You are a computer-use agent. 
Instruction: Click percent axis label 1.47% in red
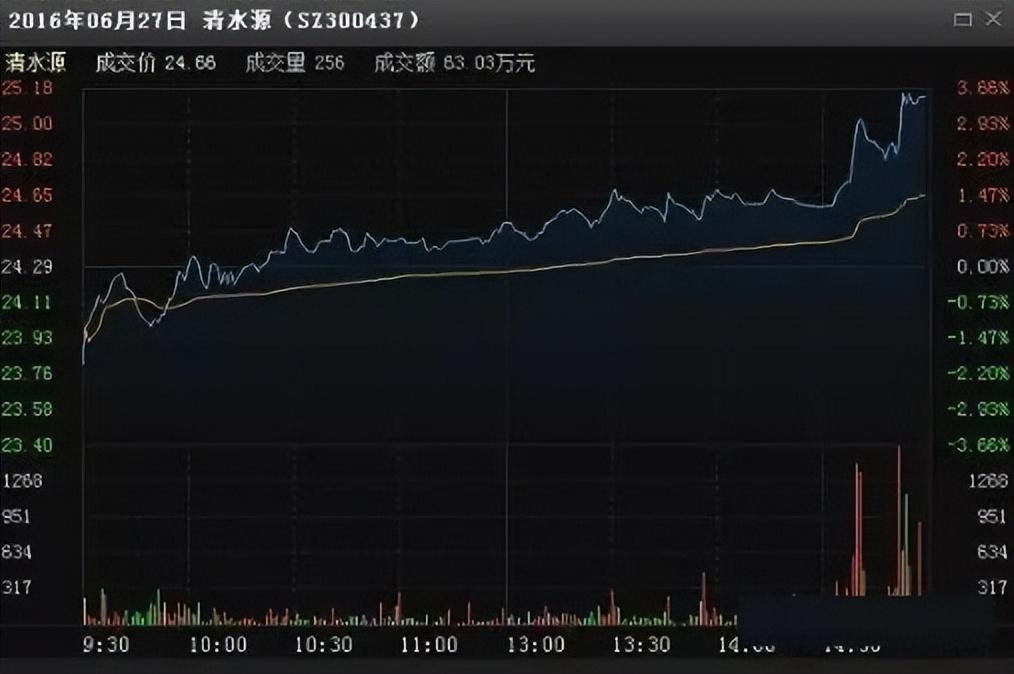pos(983,195)
